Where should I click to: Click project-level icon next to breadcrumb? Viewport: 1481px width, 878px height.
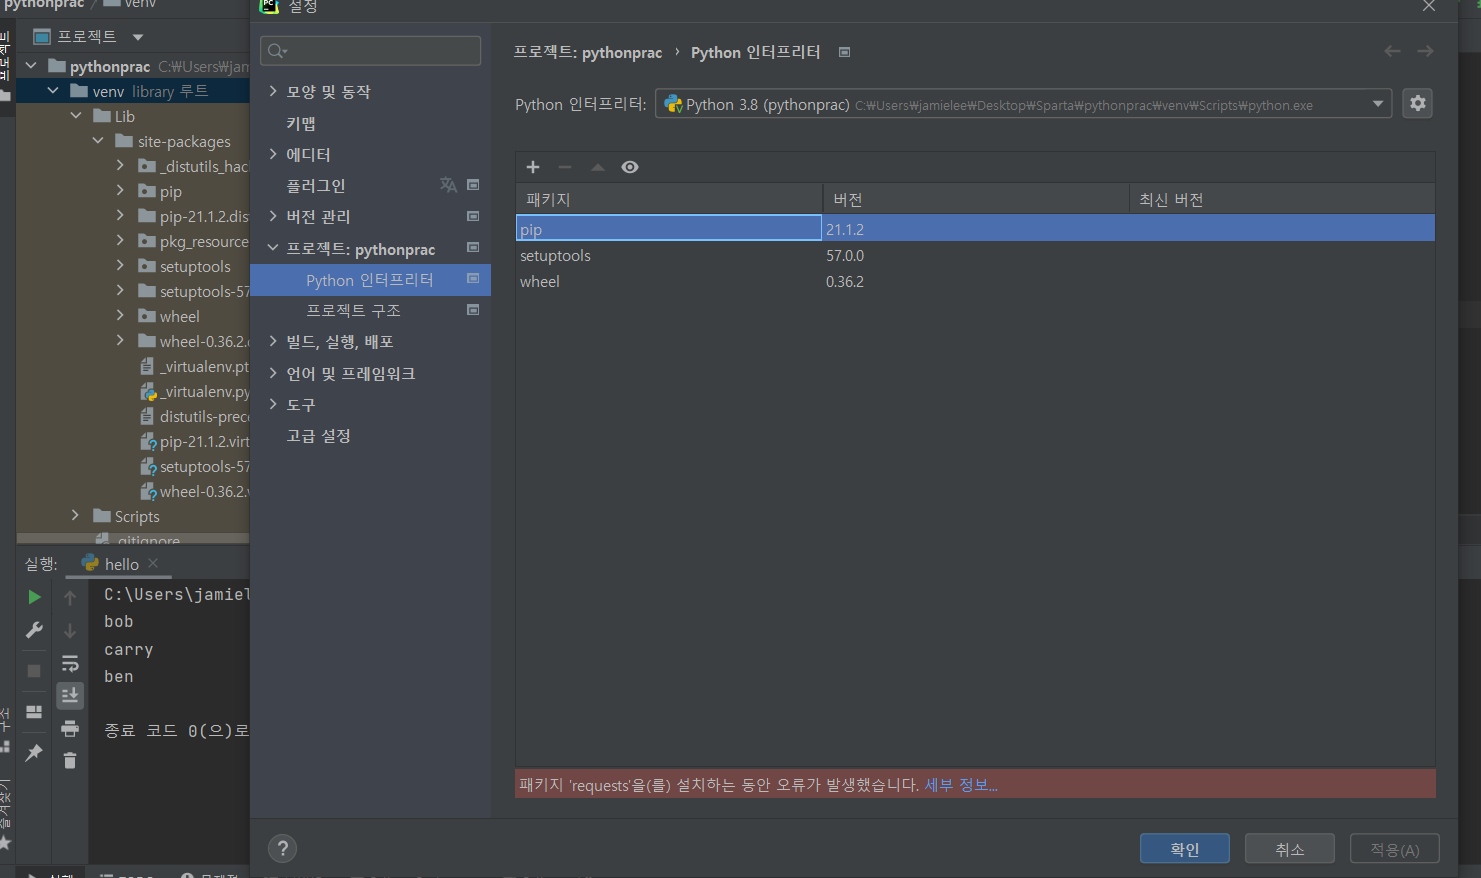(844, 52)
